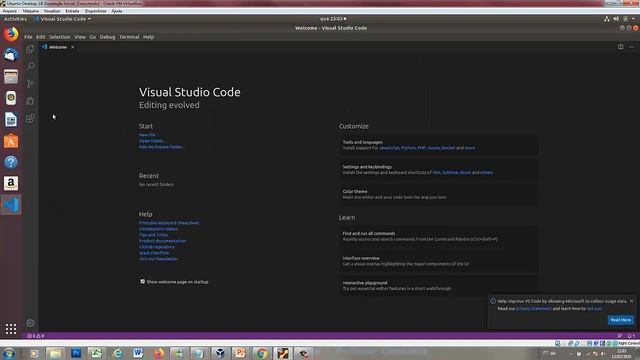The width and height of the screenshot is (640, 360).
Task: Open Printable keyboard cheatsheet link
Action: point(169,223)
